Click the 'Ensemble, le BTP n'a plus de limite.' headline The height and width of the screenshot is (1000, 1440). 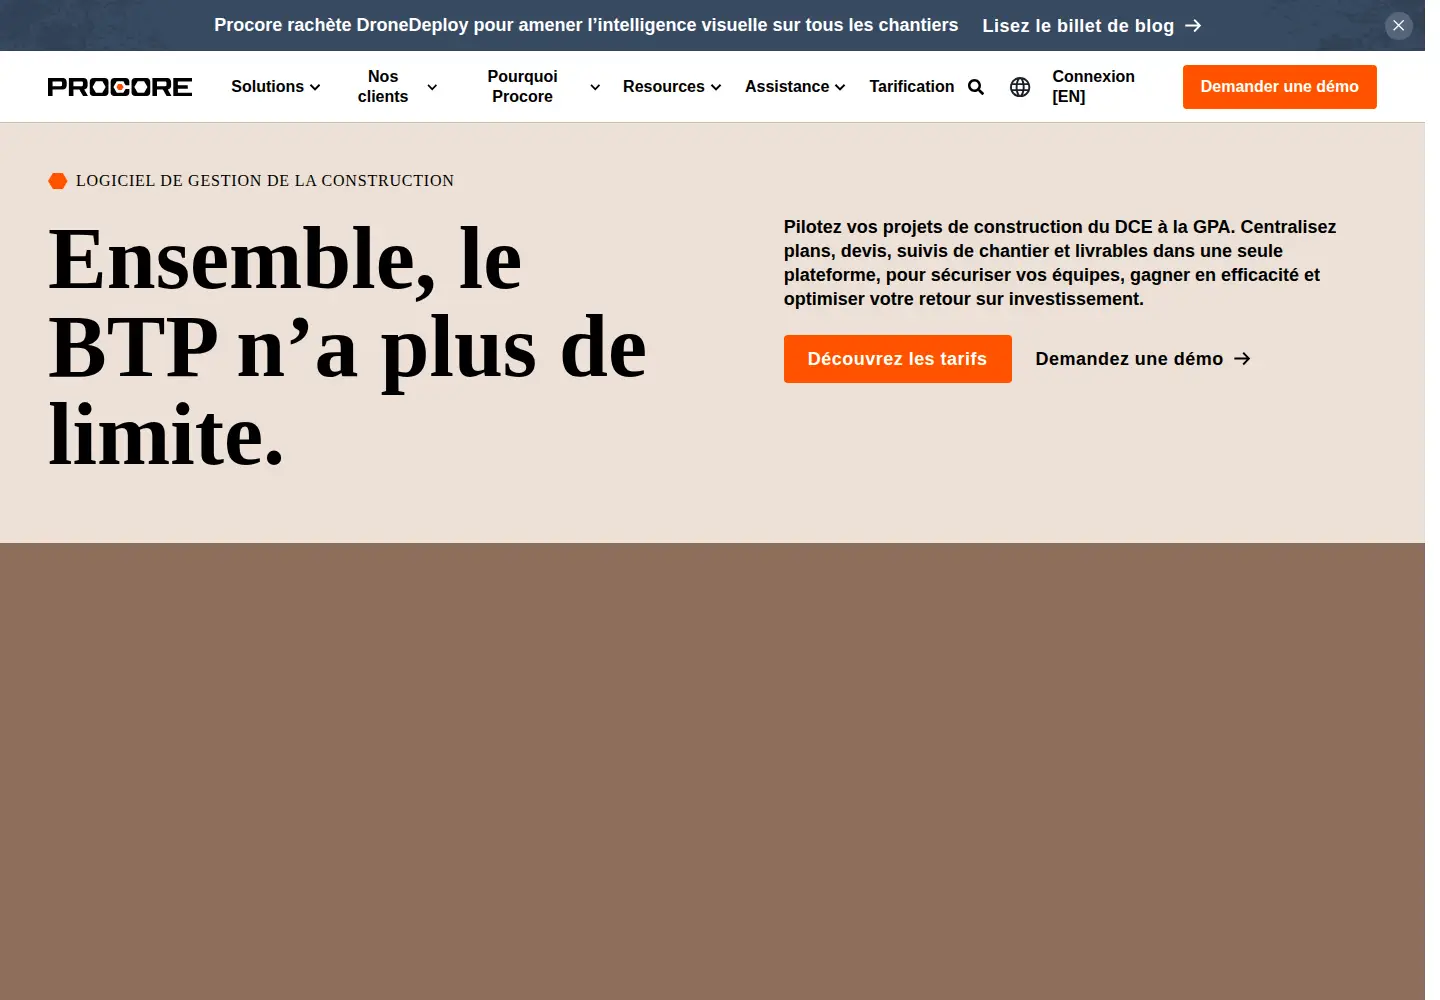(347, 346)
